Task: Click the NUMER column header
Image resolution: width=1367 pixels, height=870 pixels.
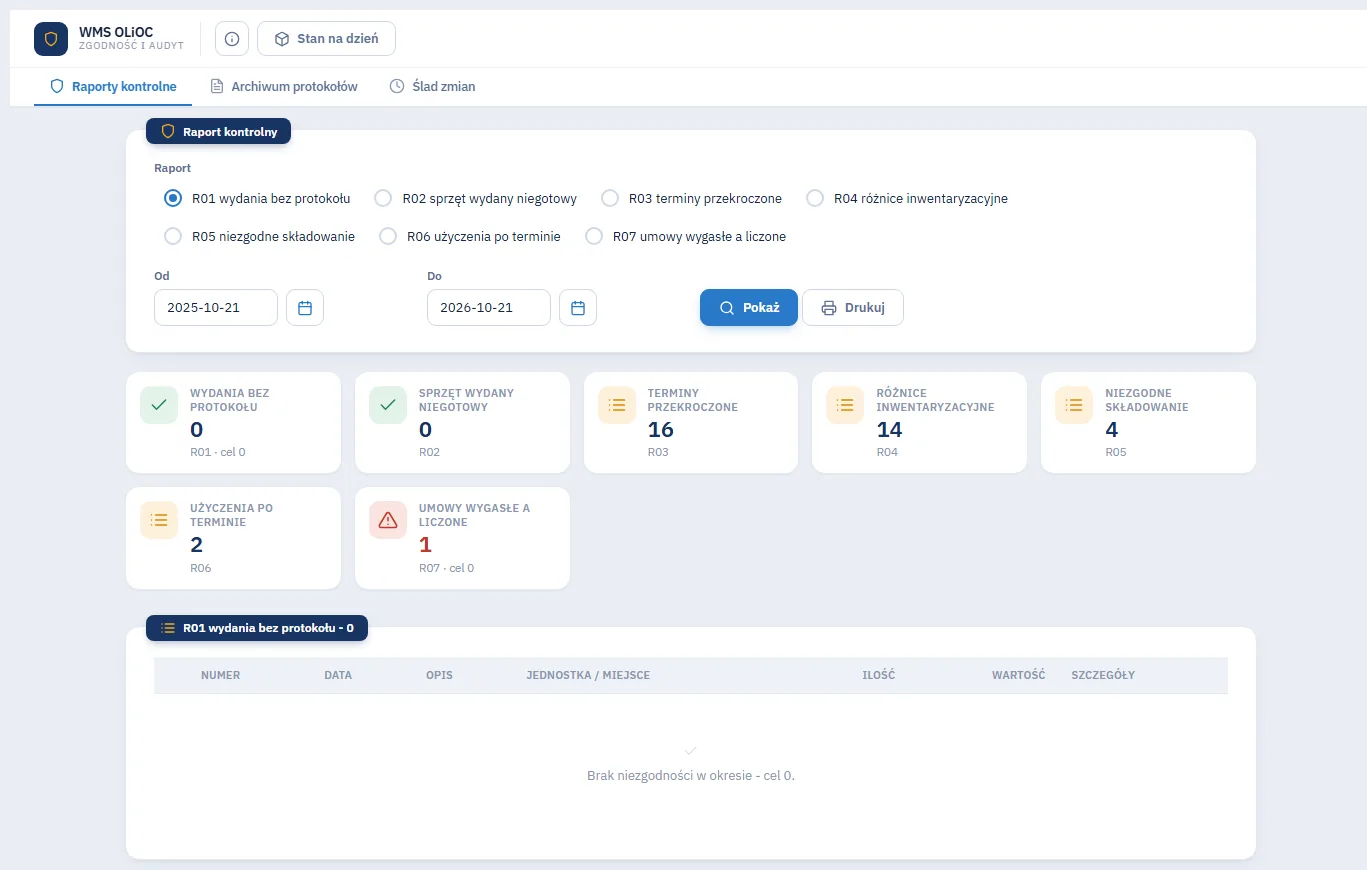Action: (220, 675)
